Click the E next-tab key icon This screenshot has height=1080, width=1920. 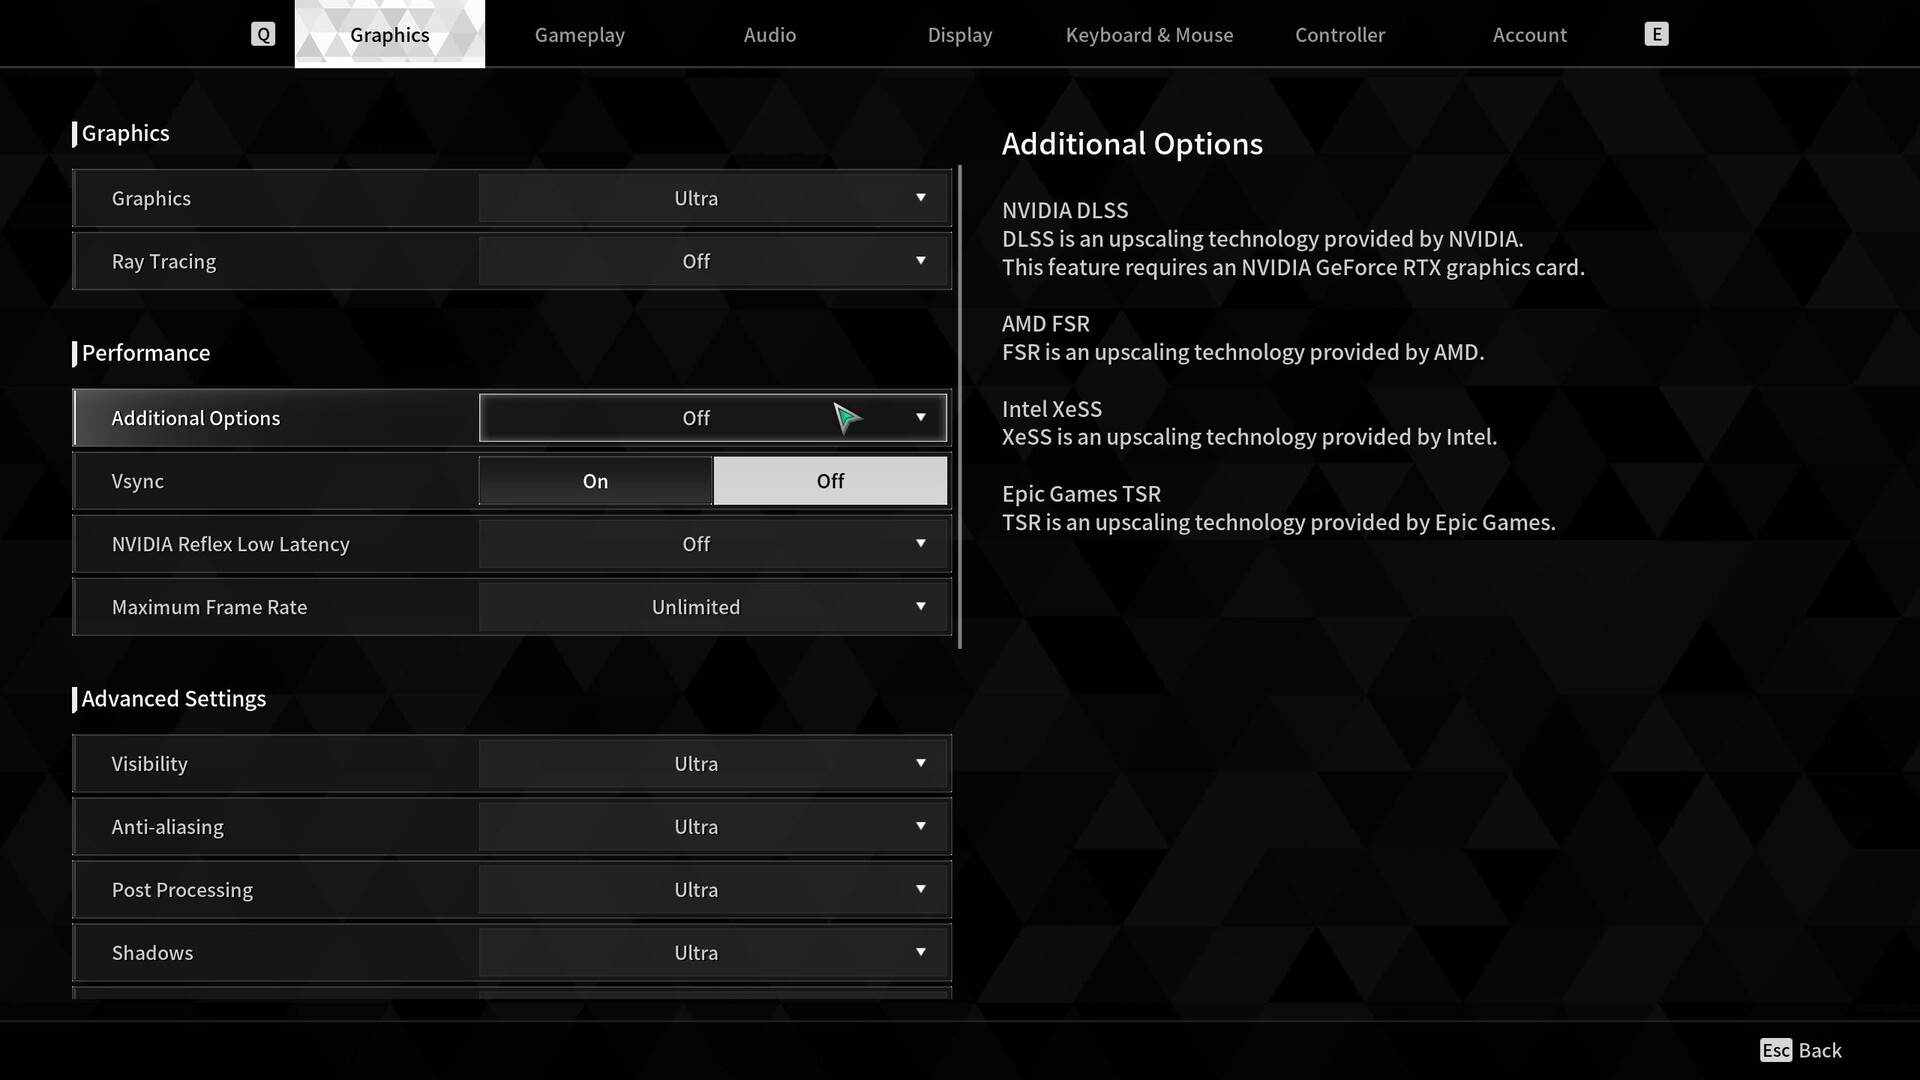tap(1656, 35)
